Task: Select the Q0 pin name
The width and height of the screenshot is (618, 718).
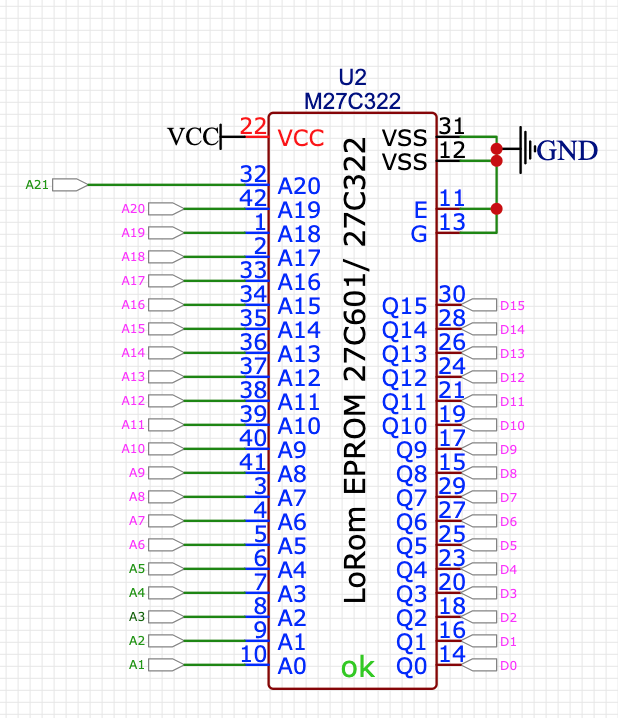Action: (412, 666)
